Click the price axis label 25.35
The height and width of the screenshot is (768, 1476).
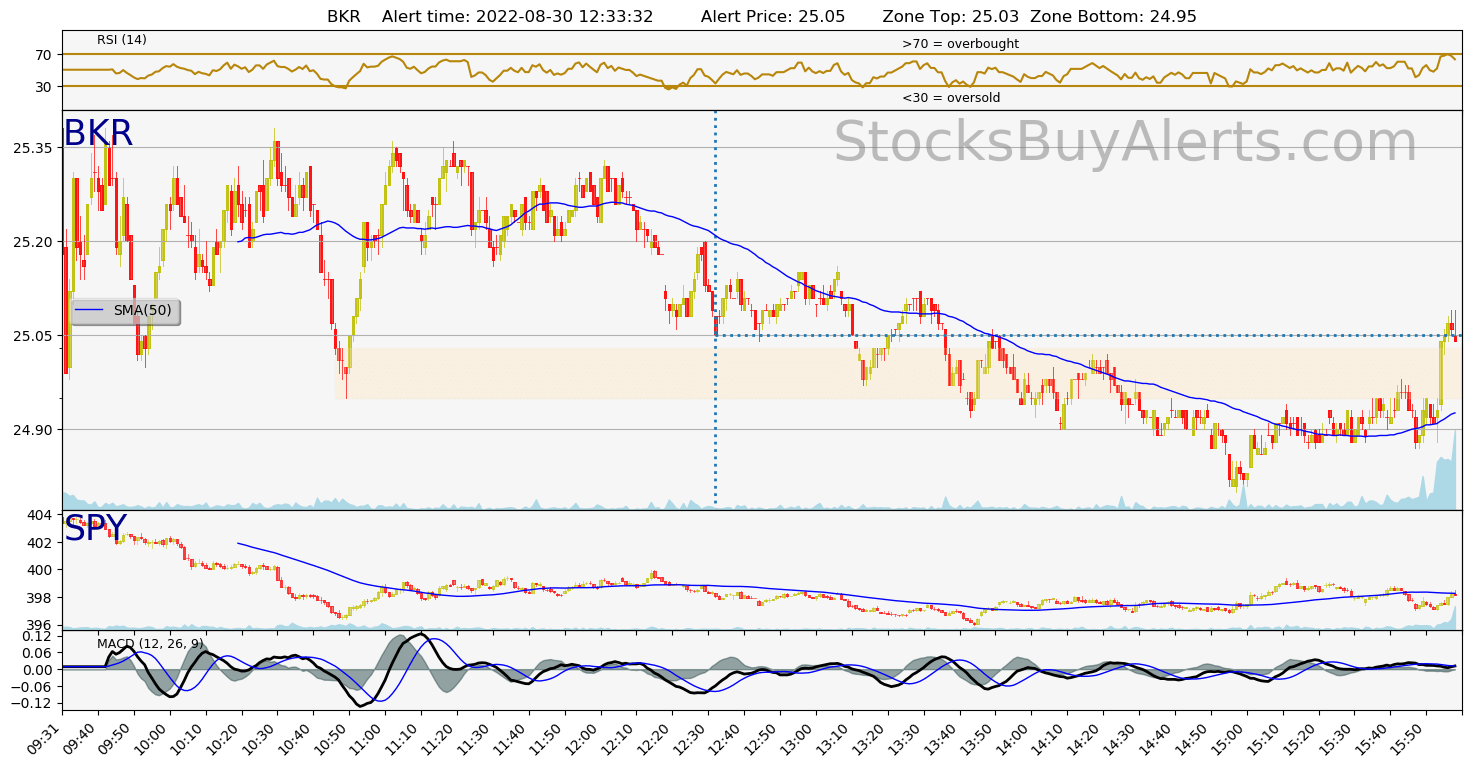pyautogui.click(x=33, y=148)
